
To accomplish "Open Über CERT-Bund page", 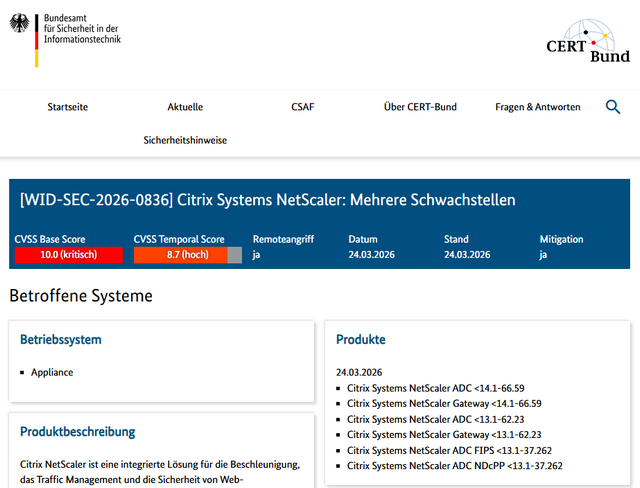I will 420,107.
